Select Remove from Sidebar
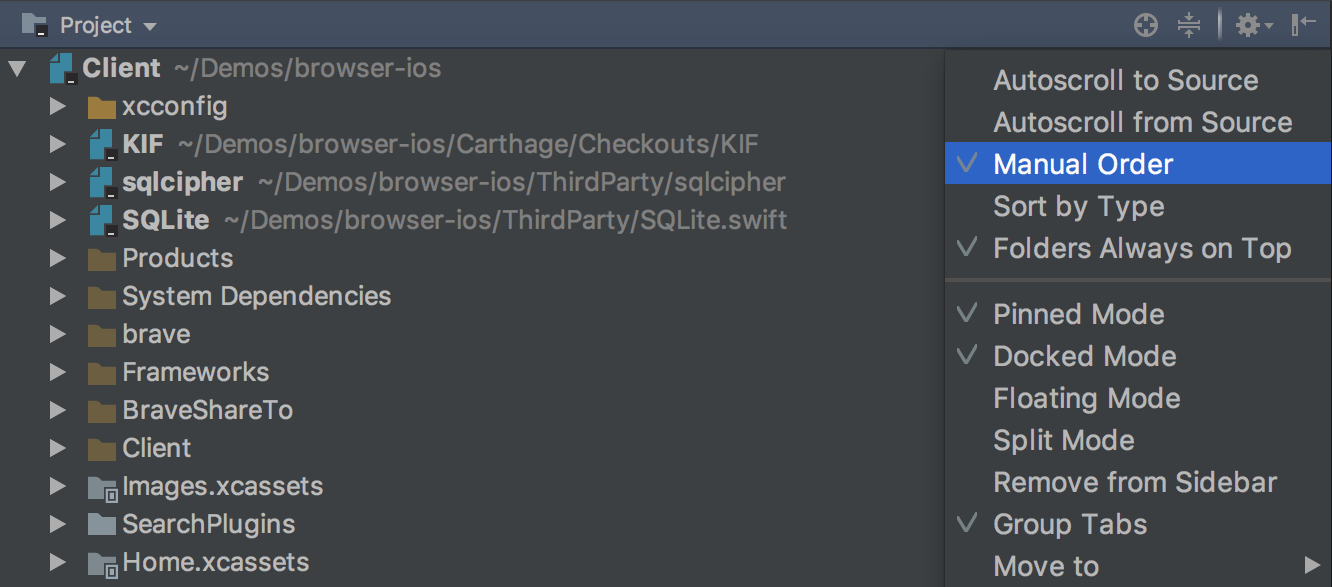 pos(1134,483)
